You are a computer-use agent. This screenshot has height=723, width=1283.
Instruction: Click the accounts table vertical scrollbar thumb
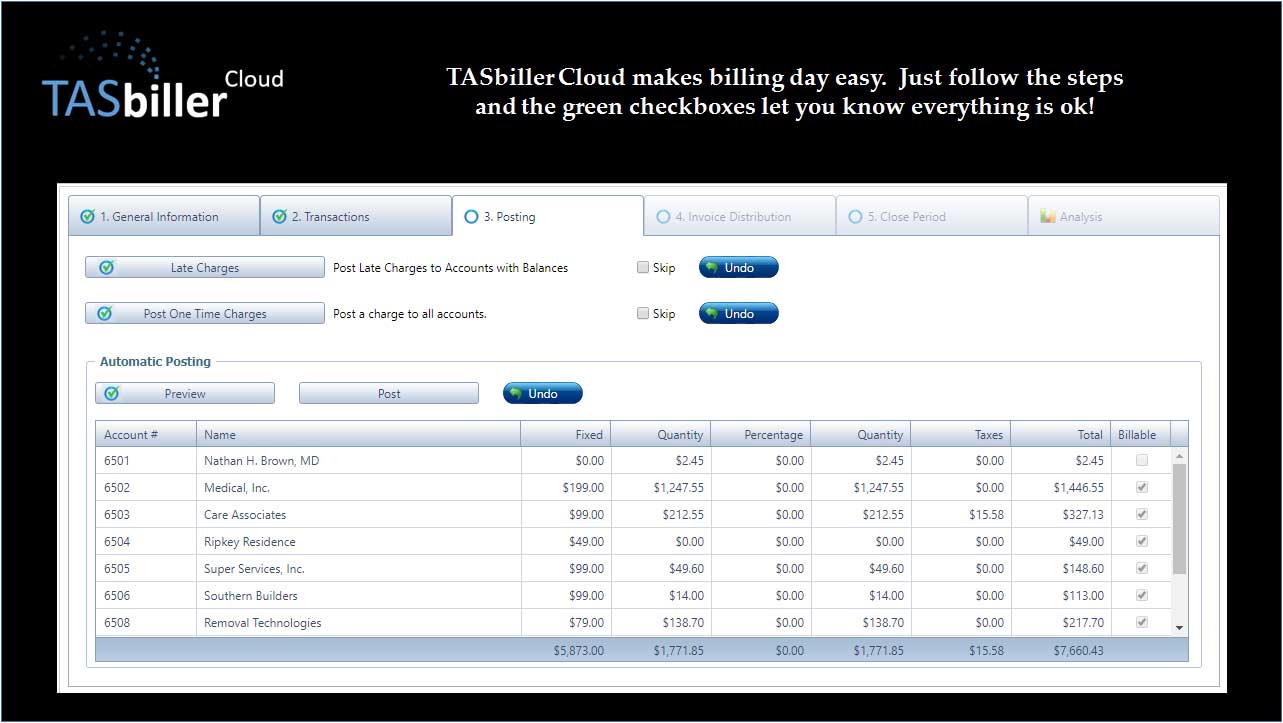(1179, 518)
